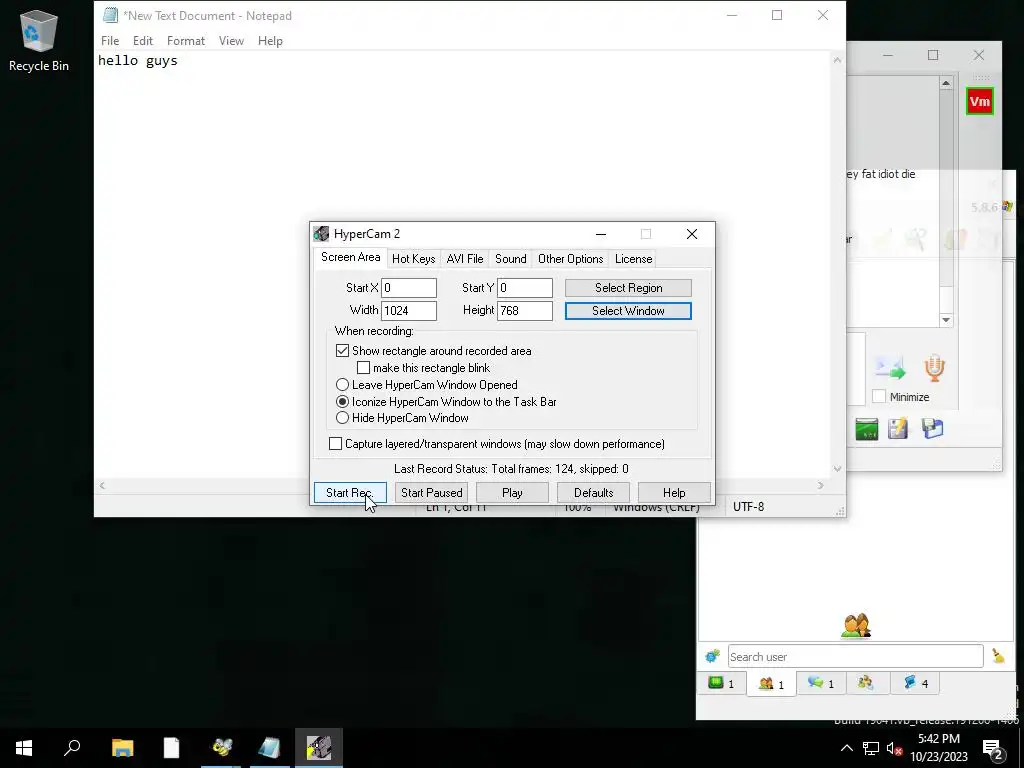Click HyperCam Help button
The image size is (1024, 768).
click(x=674, y=492)
